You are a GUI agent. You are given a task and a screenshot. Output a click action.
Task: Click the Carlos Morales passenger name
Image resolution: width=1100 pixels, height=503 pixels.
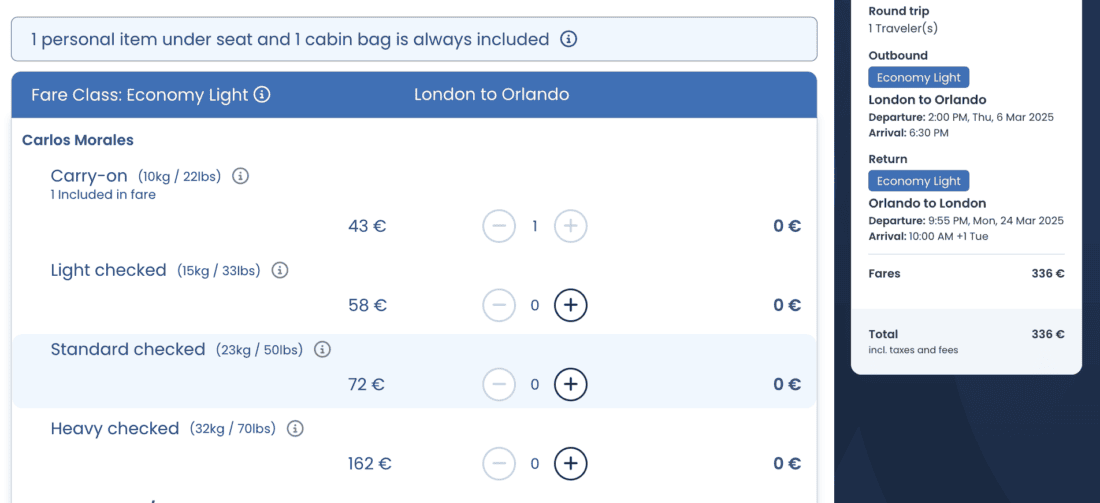pos(78,140)
